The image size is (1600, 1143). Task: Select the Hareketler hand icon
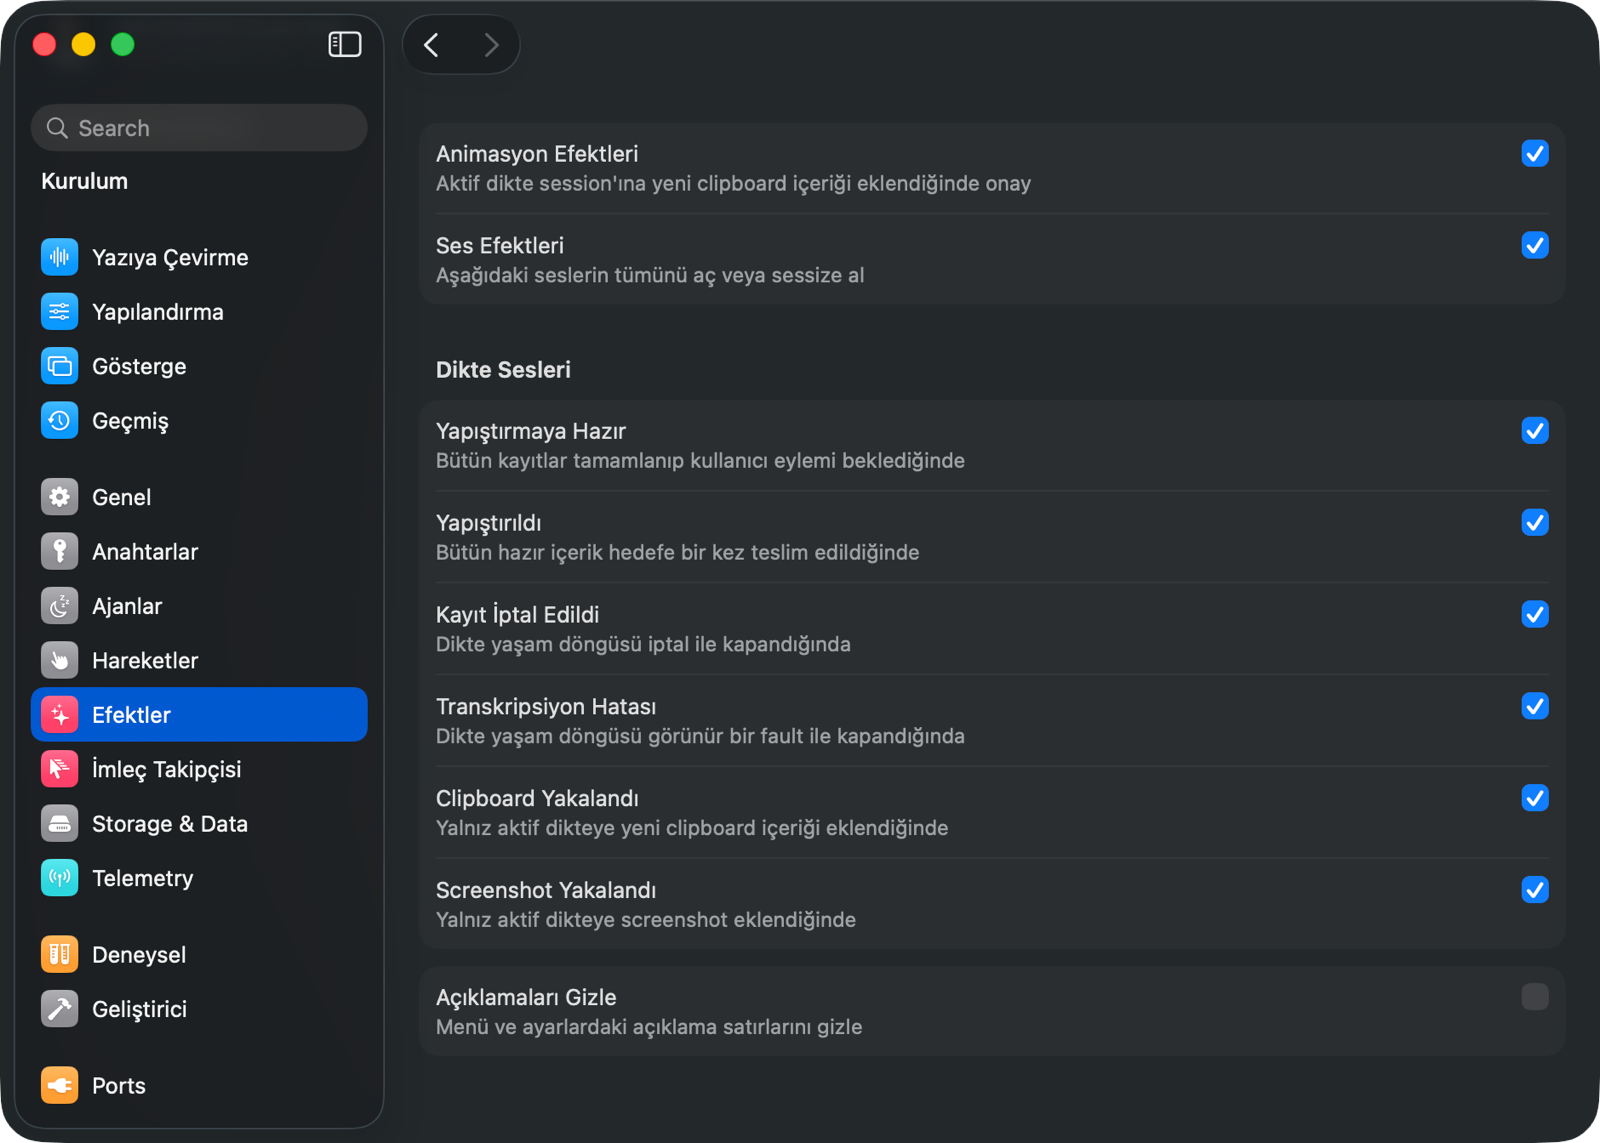[60, 660]
